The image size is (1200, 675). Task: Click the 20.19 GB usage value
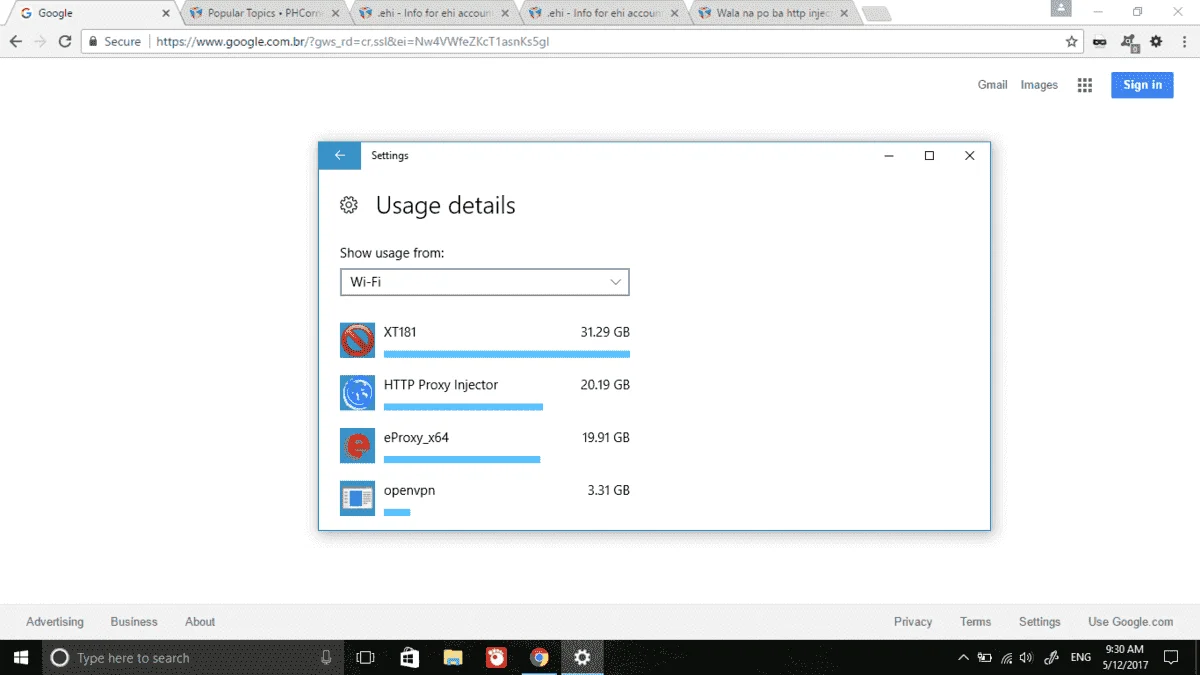(x=605, y=385)
